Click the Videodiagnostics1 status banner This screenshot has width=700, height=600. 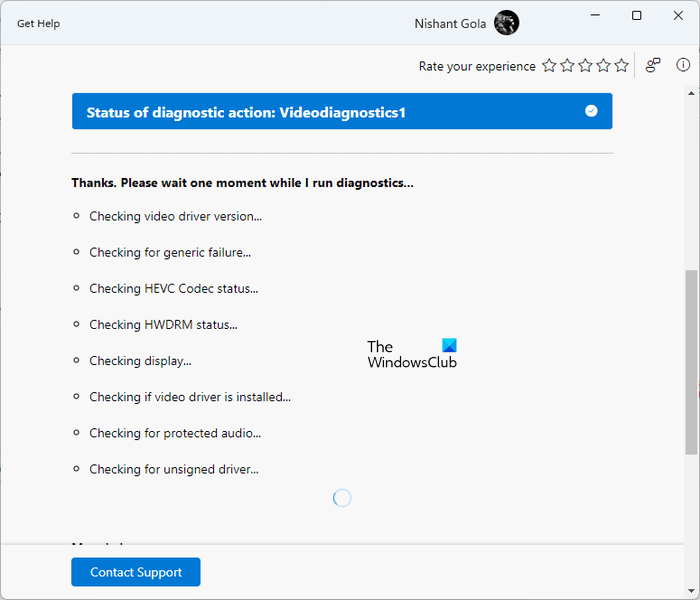tap(342, 111)
